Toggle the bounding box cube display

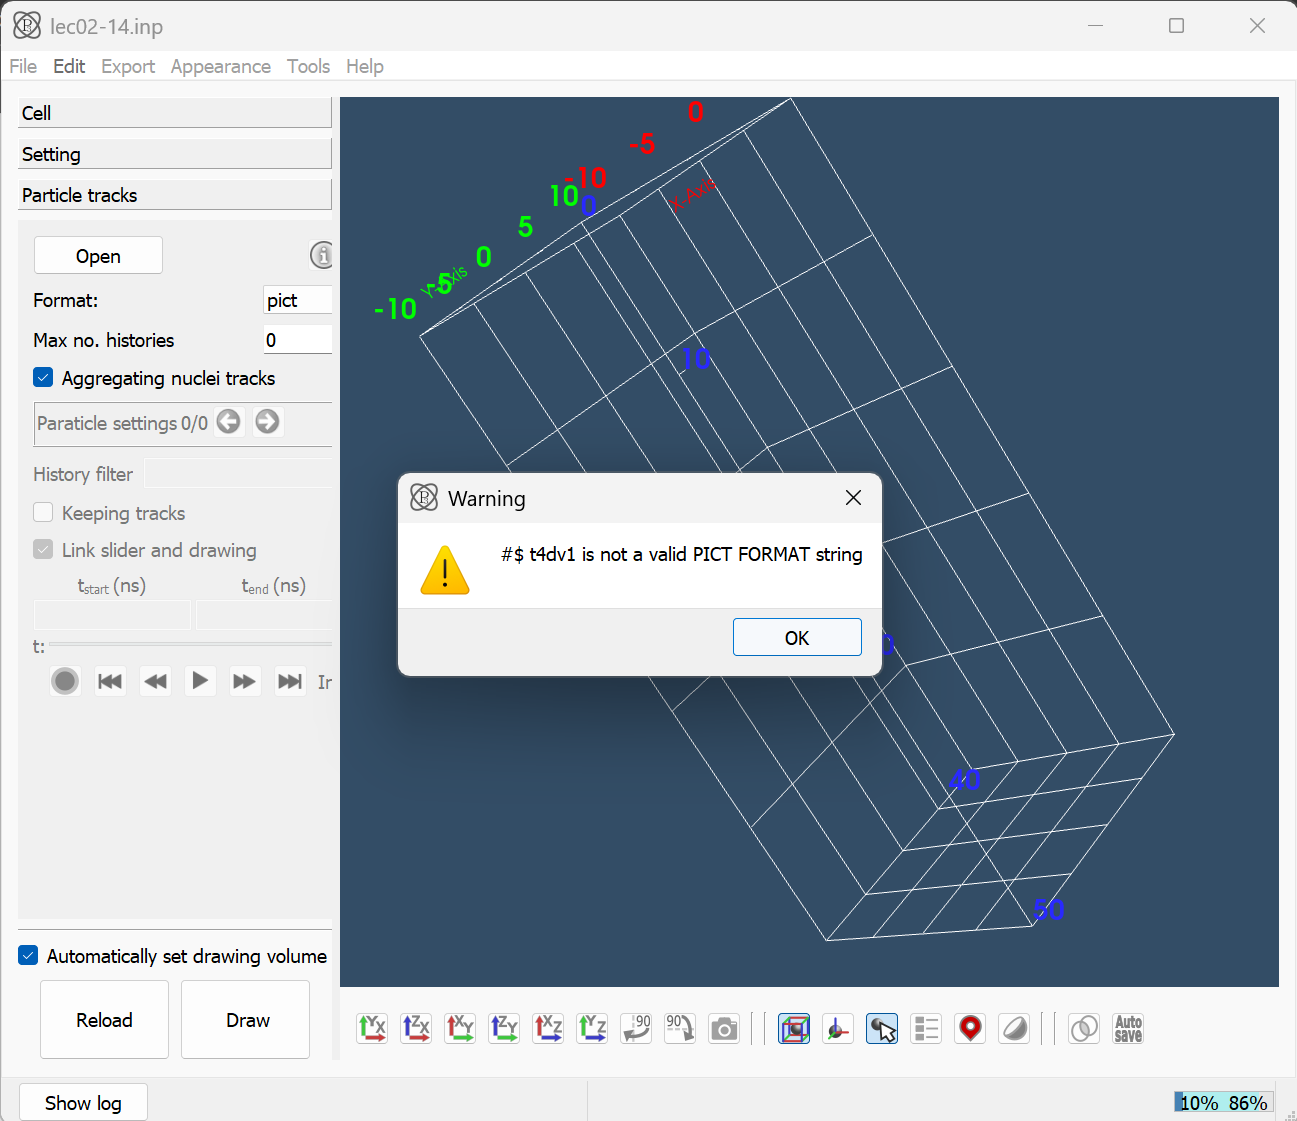click(794, 1028)
